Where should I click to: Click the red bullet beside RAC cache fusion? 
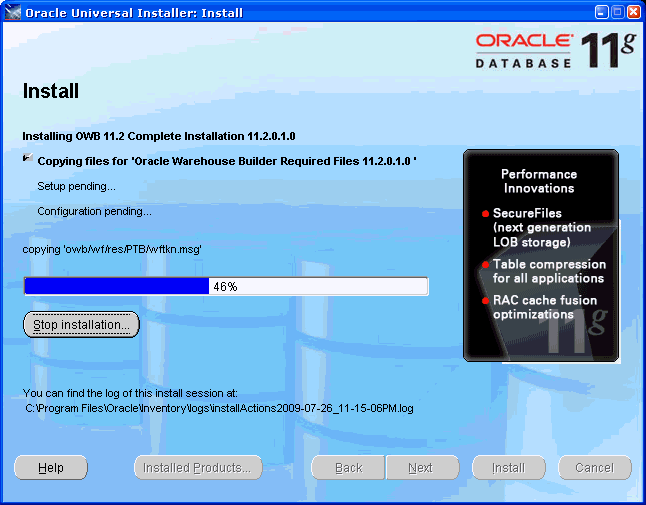486,301
